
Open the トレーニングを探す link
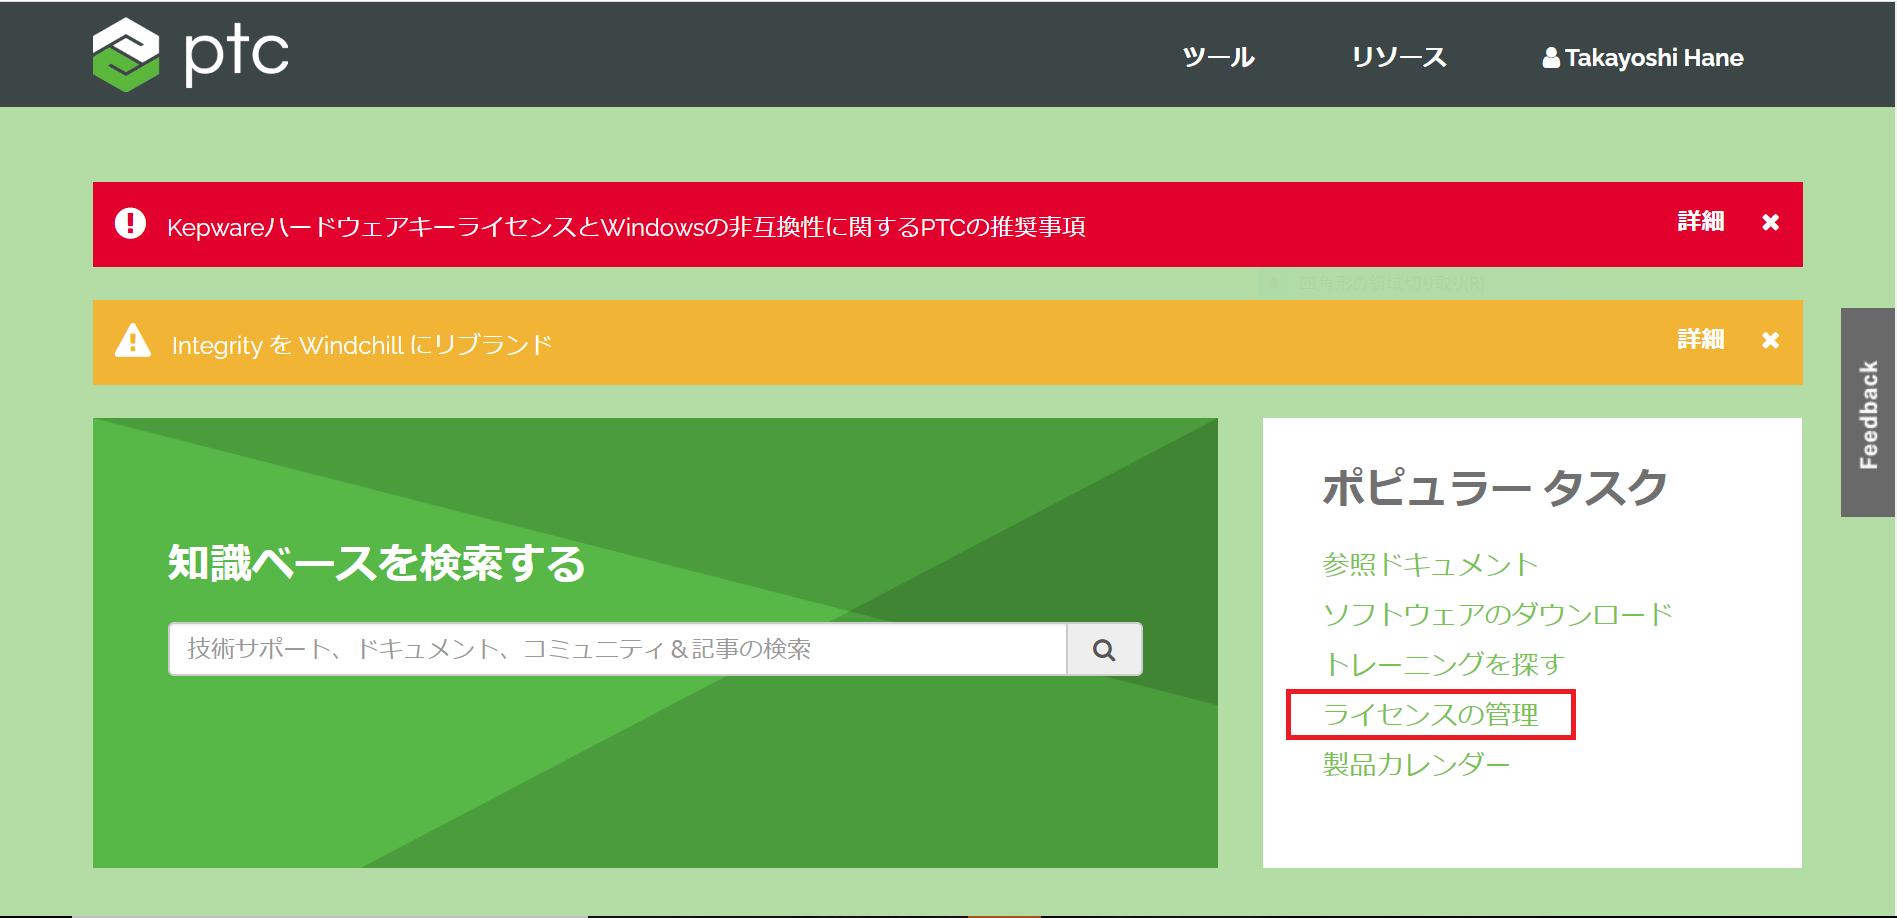[x=1442, y=664]
